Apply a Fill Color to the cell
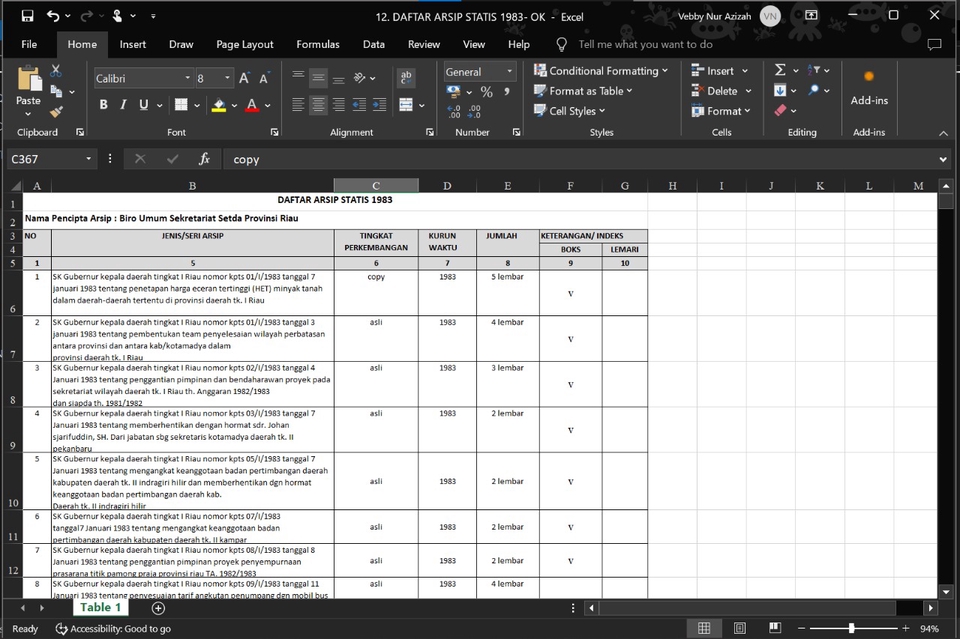The image size is (960, 639). pyautogui.click(x=219, y=104)
